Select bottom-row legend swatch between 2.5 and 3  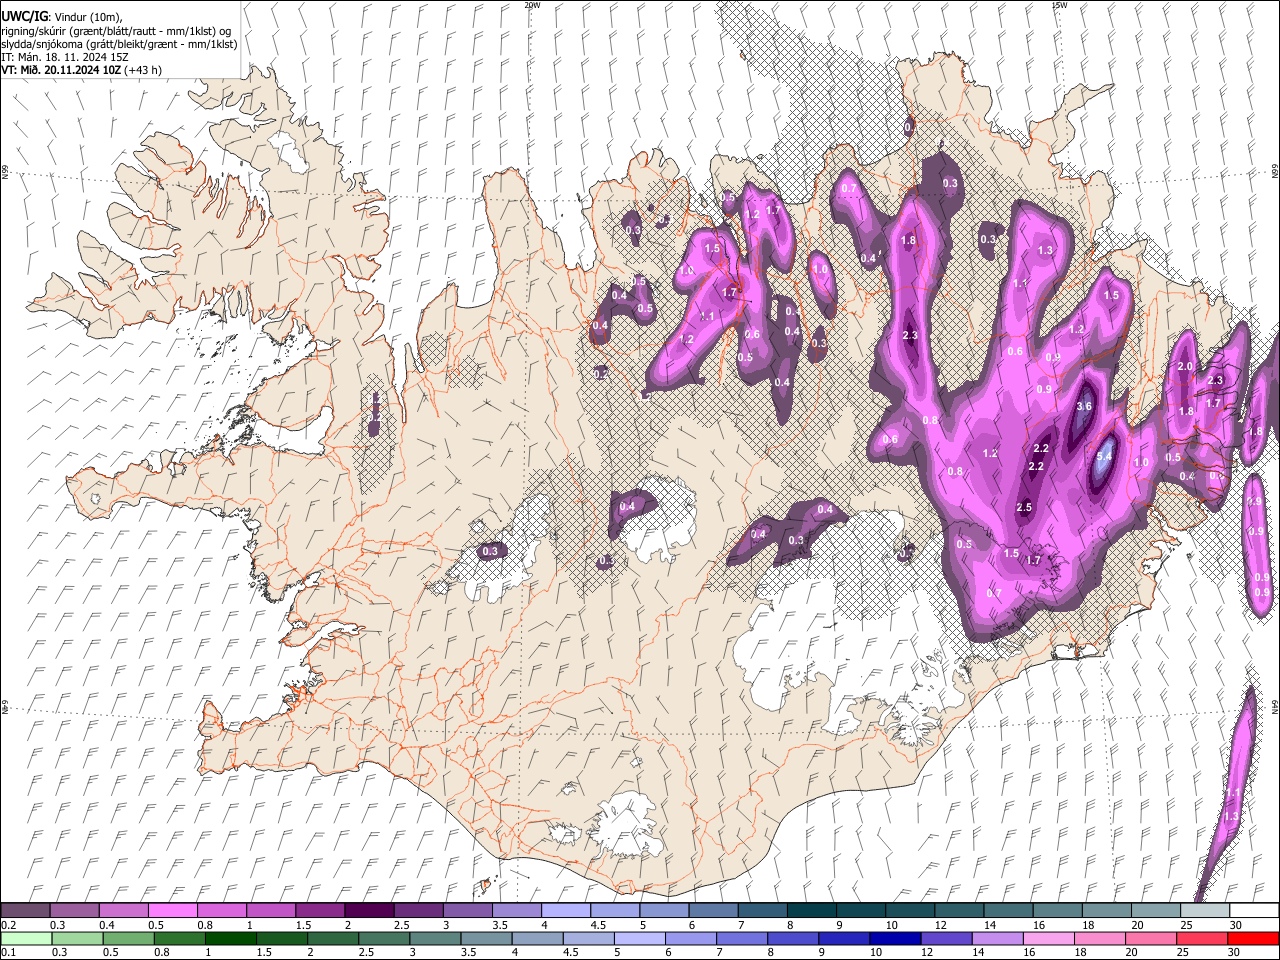(x=384, y=938)
